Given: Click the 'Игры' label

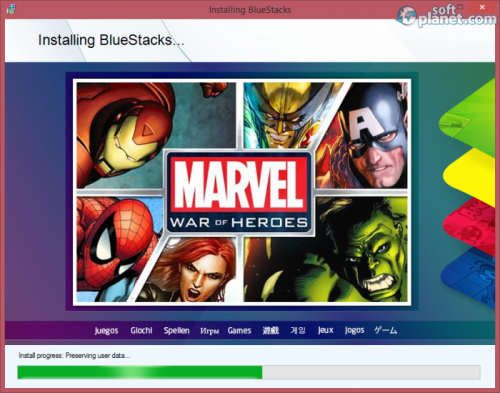Looking at the screenshot, I should point(209,331).
